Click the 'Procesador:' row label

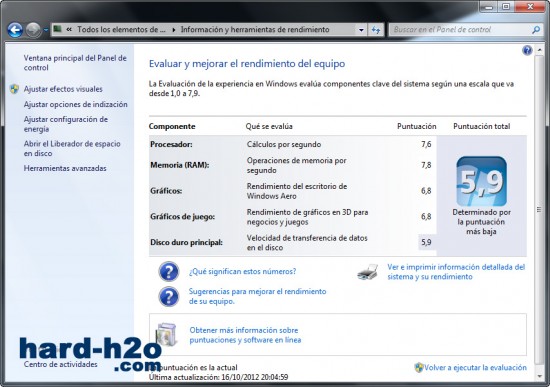(x=171, y=145)
